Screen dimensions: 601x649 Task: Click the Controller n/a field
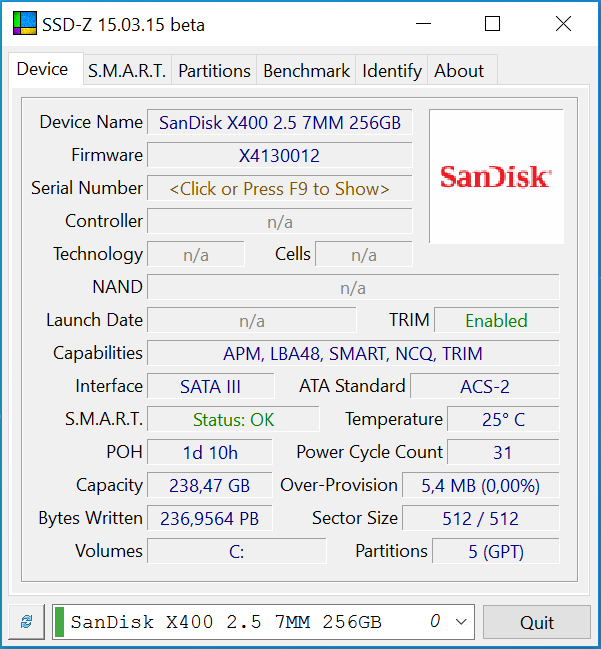pyautogui.click(x=280, y=221)
